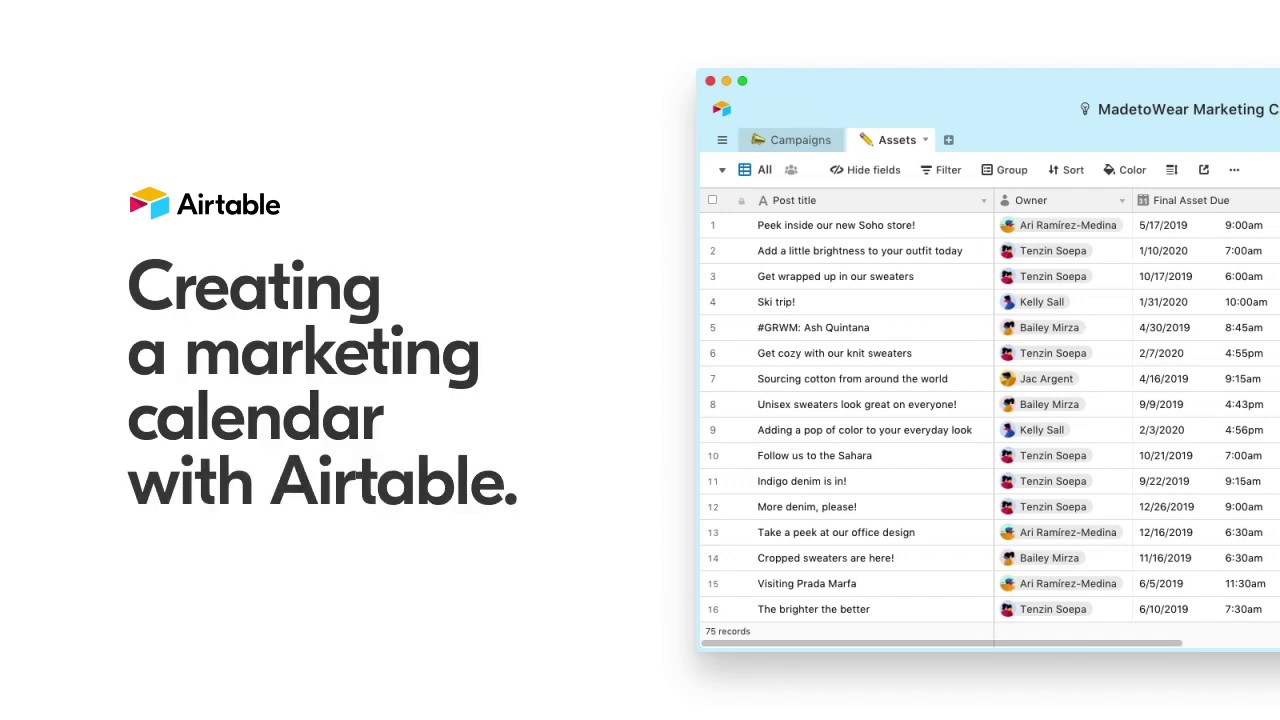The width and height of the screenshot is (1280, 720).
Task: Click the Airtable home logo in the app window
Action: (722, 109)
